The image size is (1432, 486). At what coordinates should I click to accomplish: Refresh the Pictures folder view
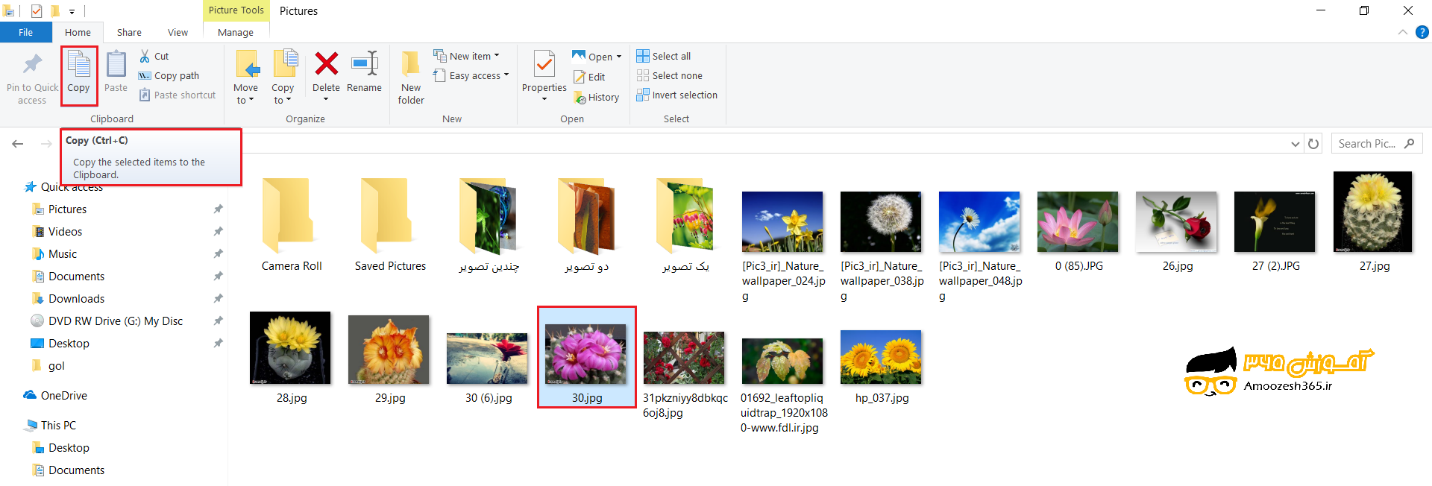[1313, 144]
